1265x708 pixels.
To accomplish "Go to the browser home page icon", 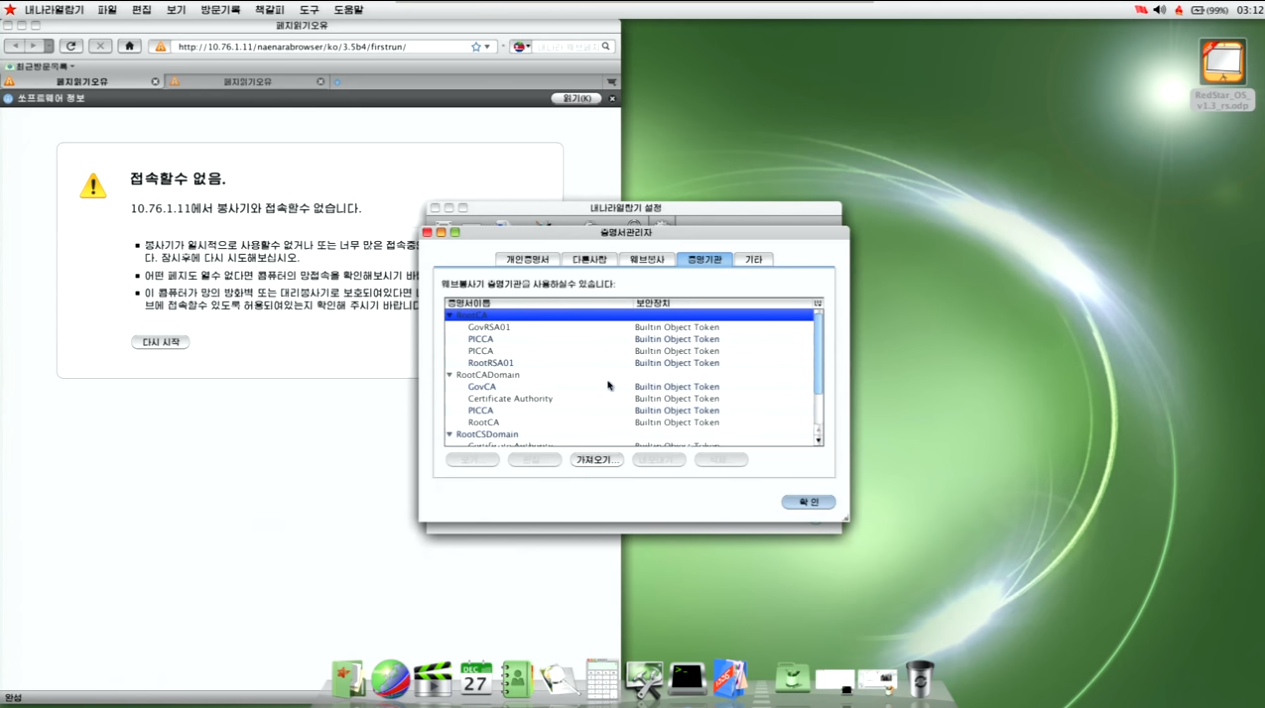I will click(129, 46).
